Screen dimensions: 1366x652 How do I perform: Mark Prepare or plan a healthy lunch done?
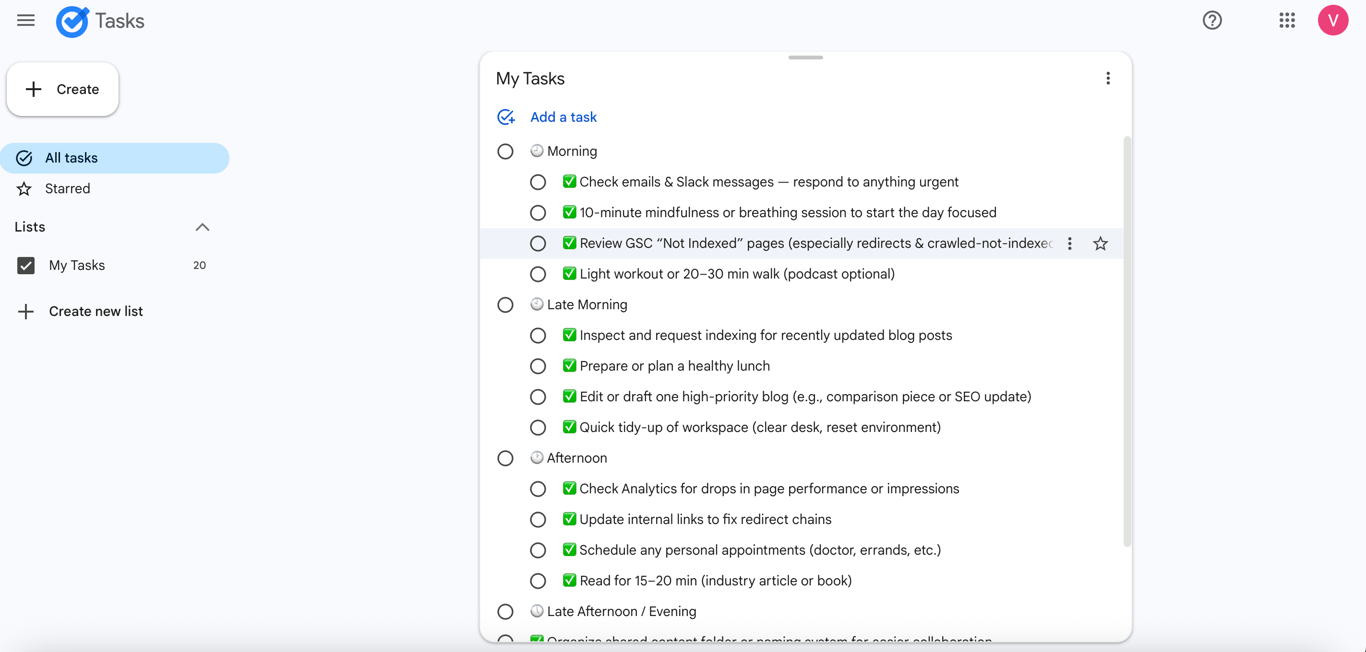538,366
